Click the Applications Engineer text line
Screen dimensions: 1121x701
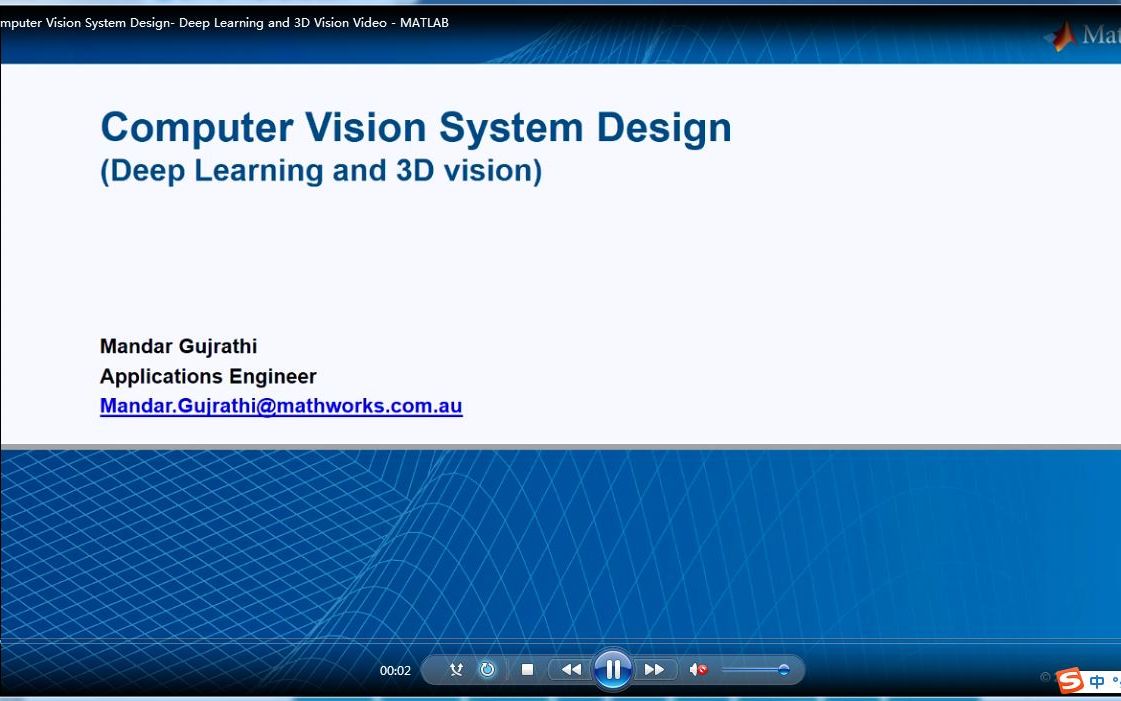(208, 377)
